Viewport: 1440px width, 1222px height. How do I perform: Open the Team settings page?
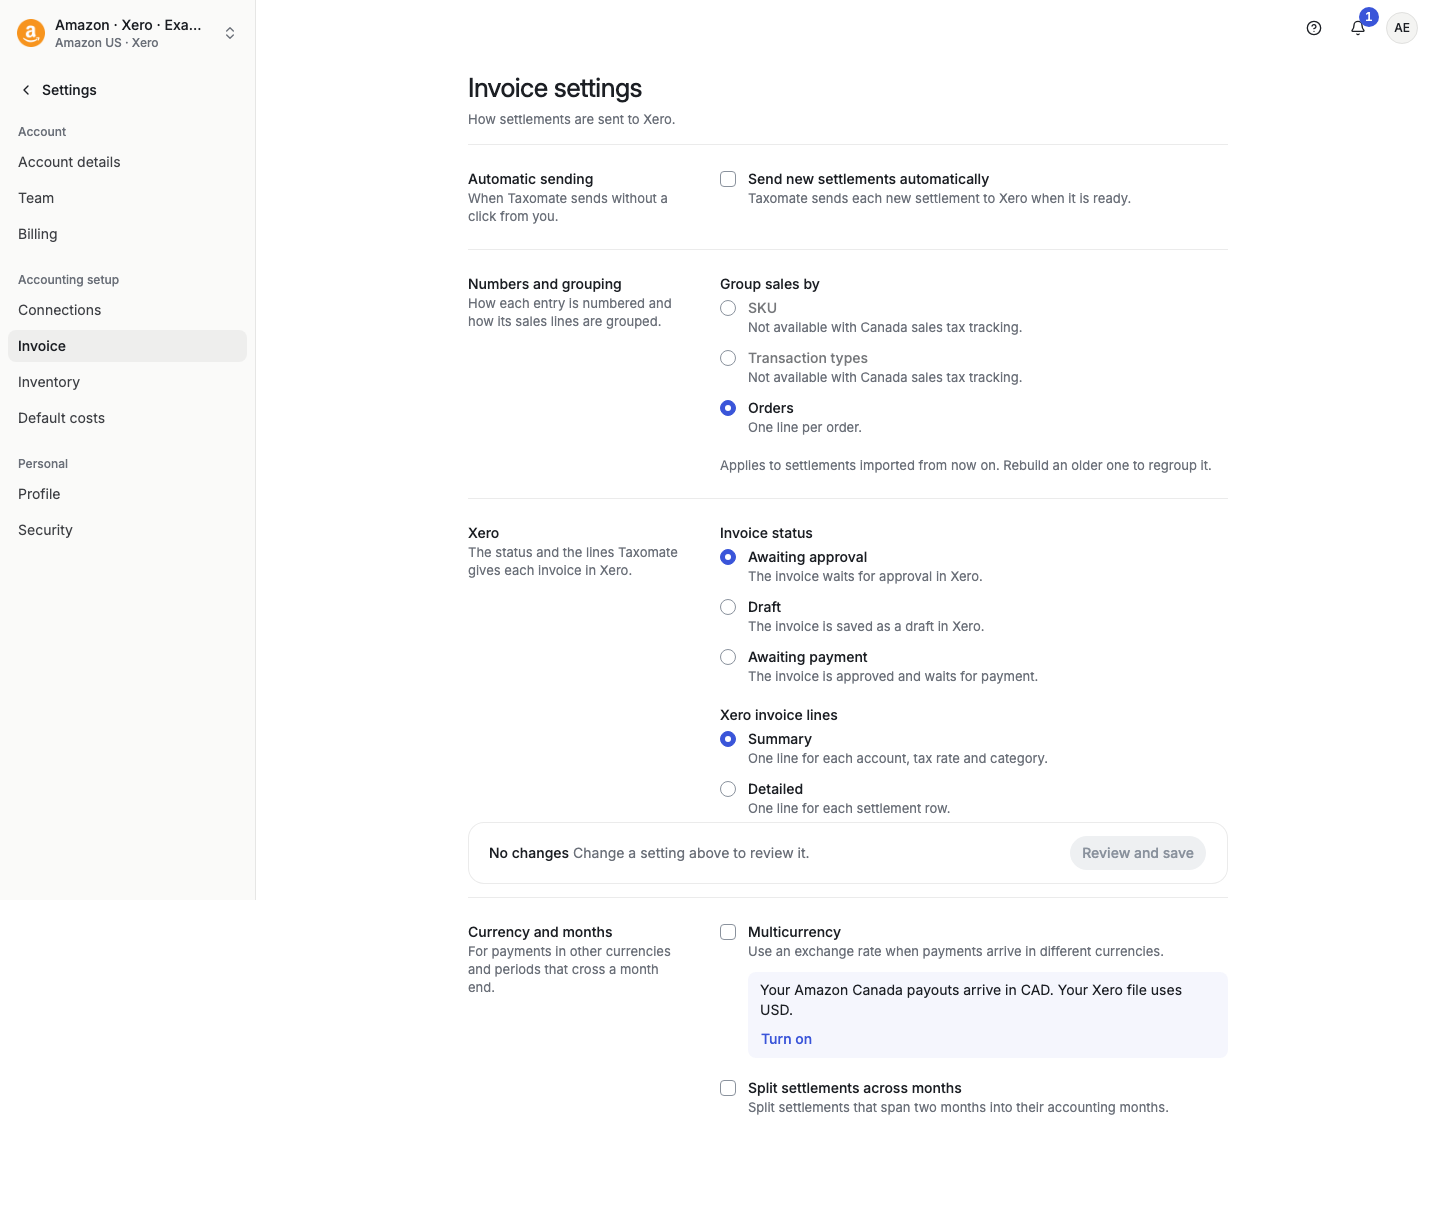[x=127, y=198]
